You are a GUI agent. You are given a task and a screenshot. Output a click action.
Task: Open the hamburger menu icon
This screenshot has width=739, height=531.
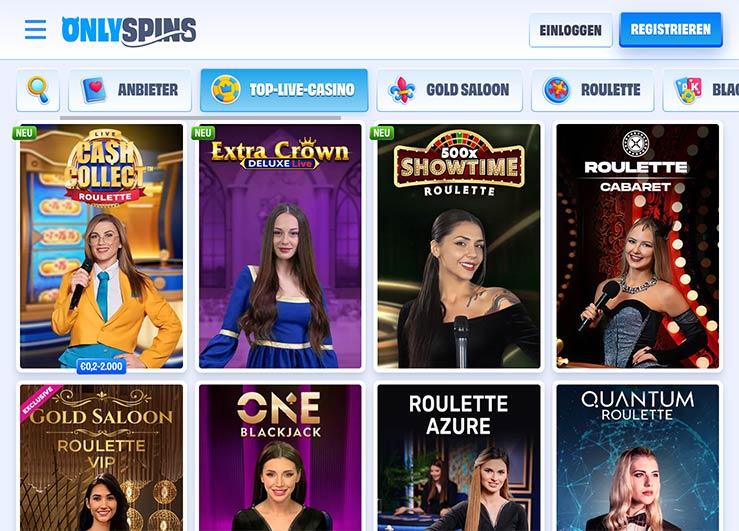(x=35, y=29)
